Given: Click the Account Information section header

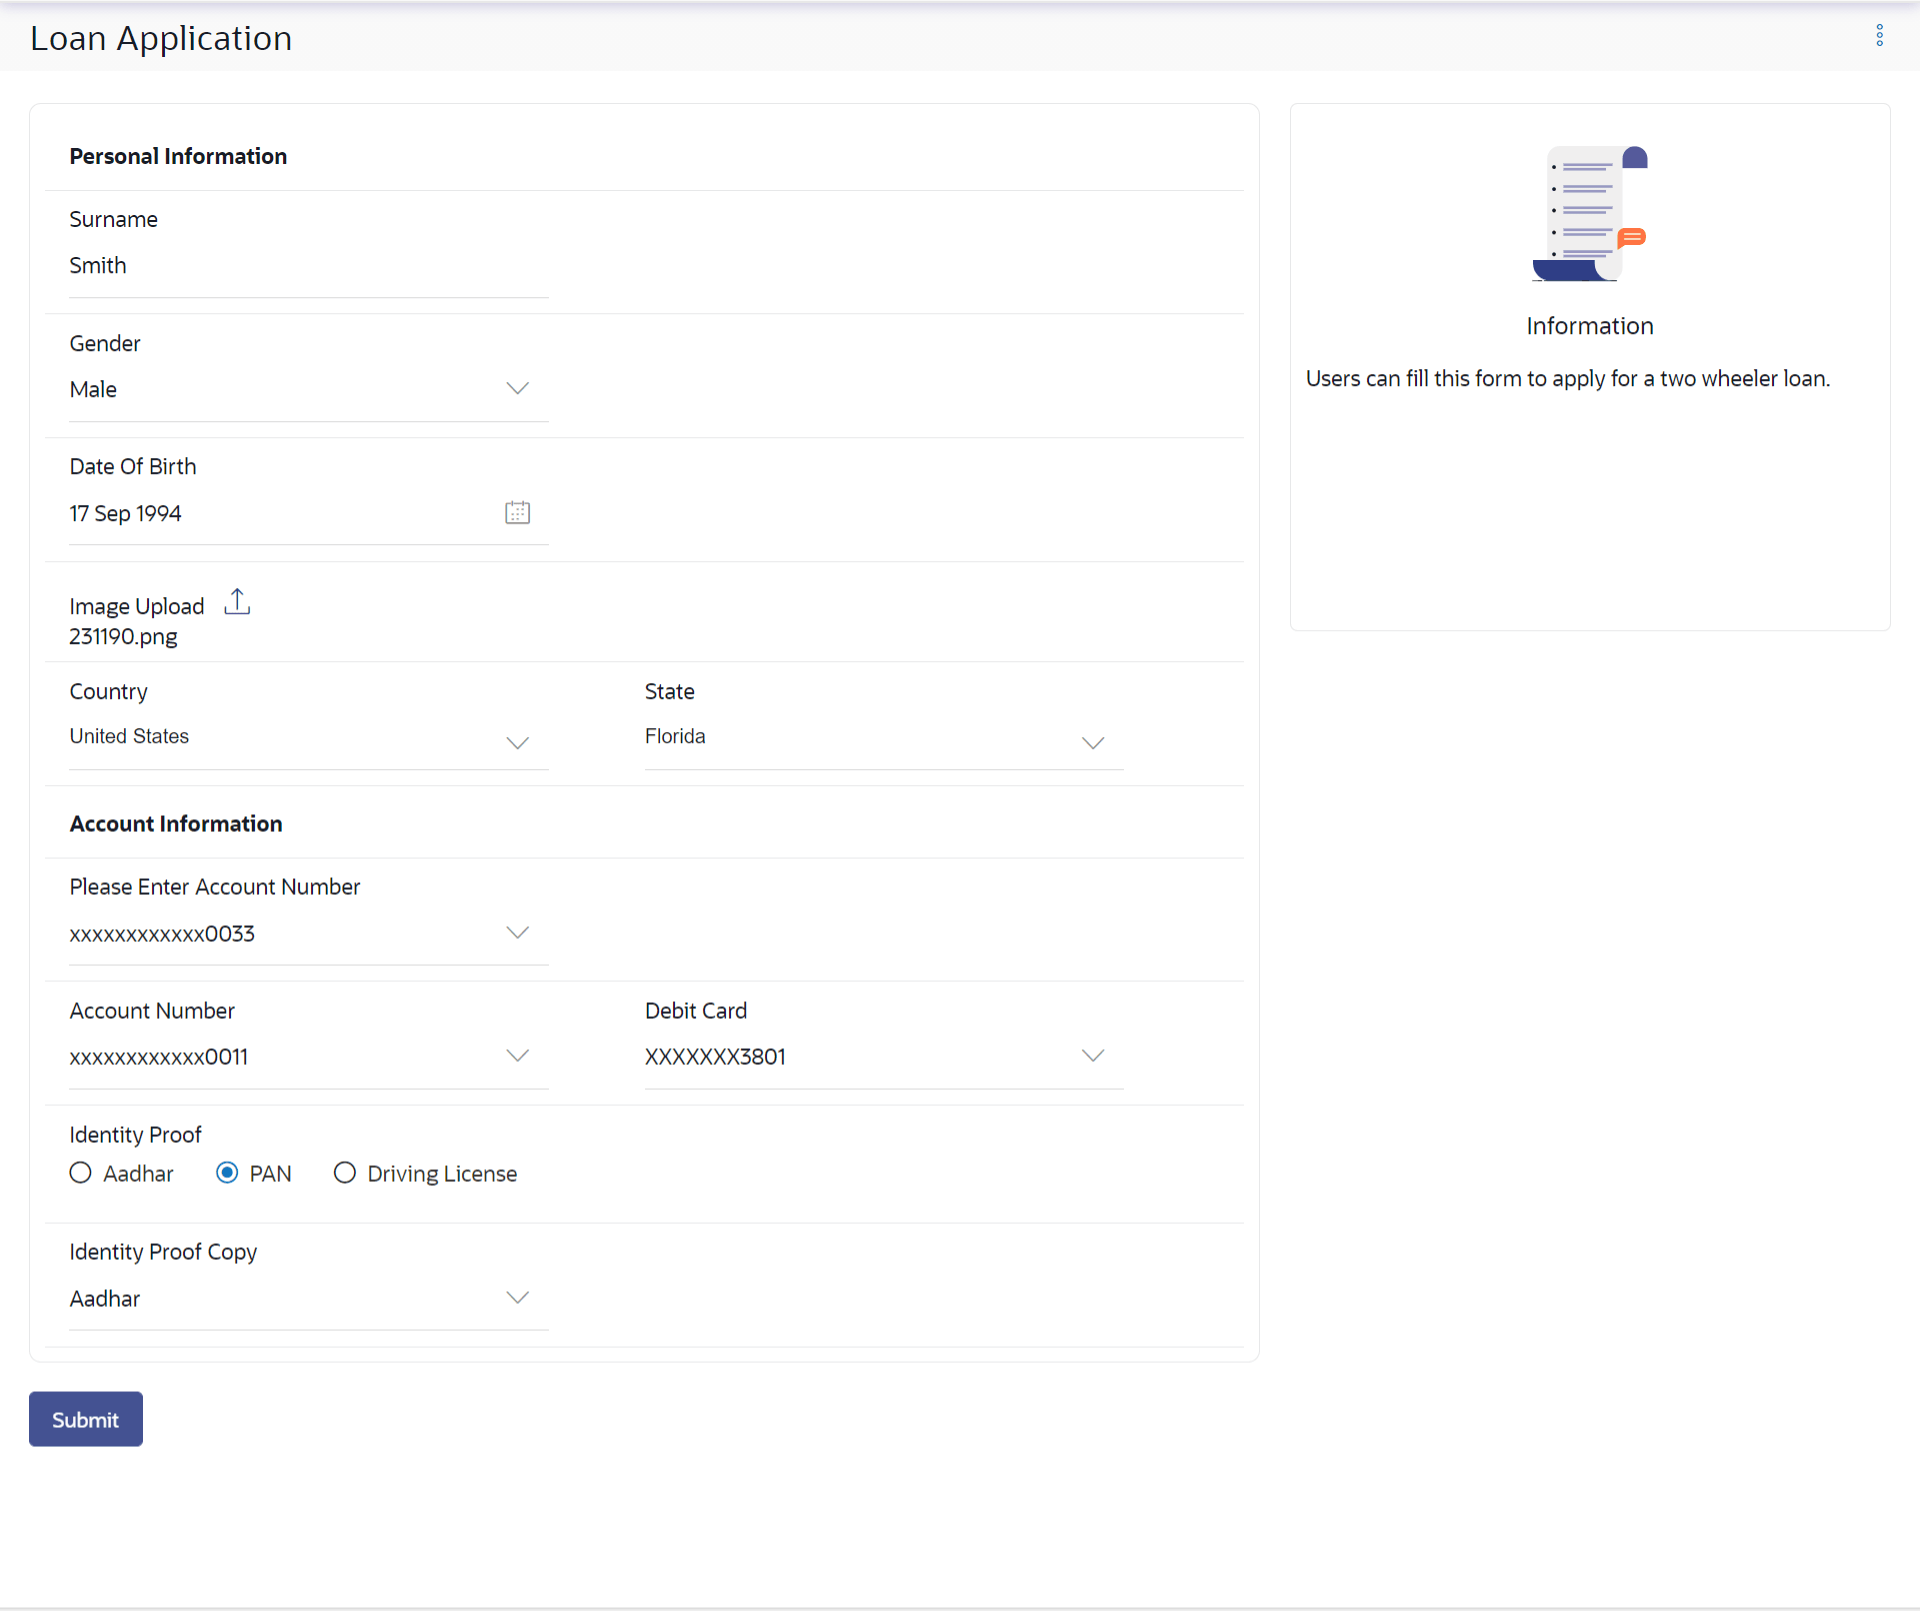Looking at the screenshot, I should (x=176, y=824).
